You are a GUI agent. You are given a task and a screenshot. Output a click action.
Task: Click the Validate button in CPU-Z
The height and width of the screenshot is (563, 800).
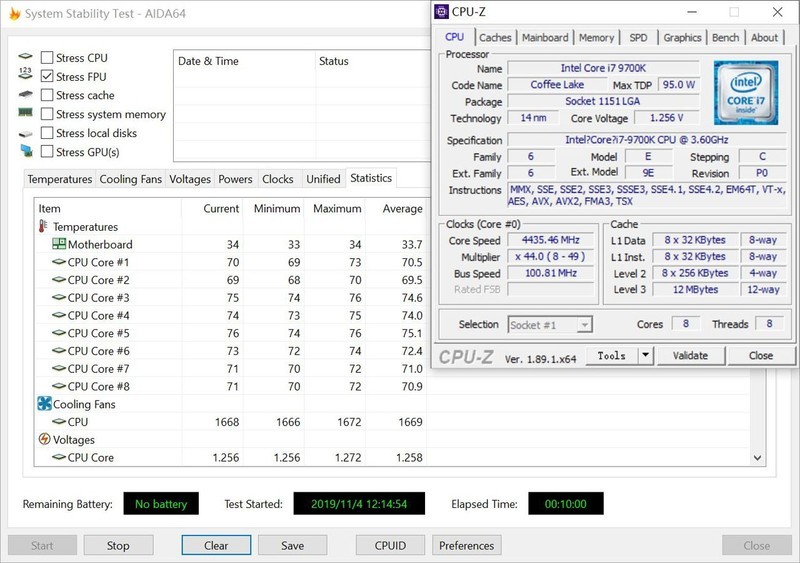click(690, 355)
